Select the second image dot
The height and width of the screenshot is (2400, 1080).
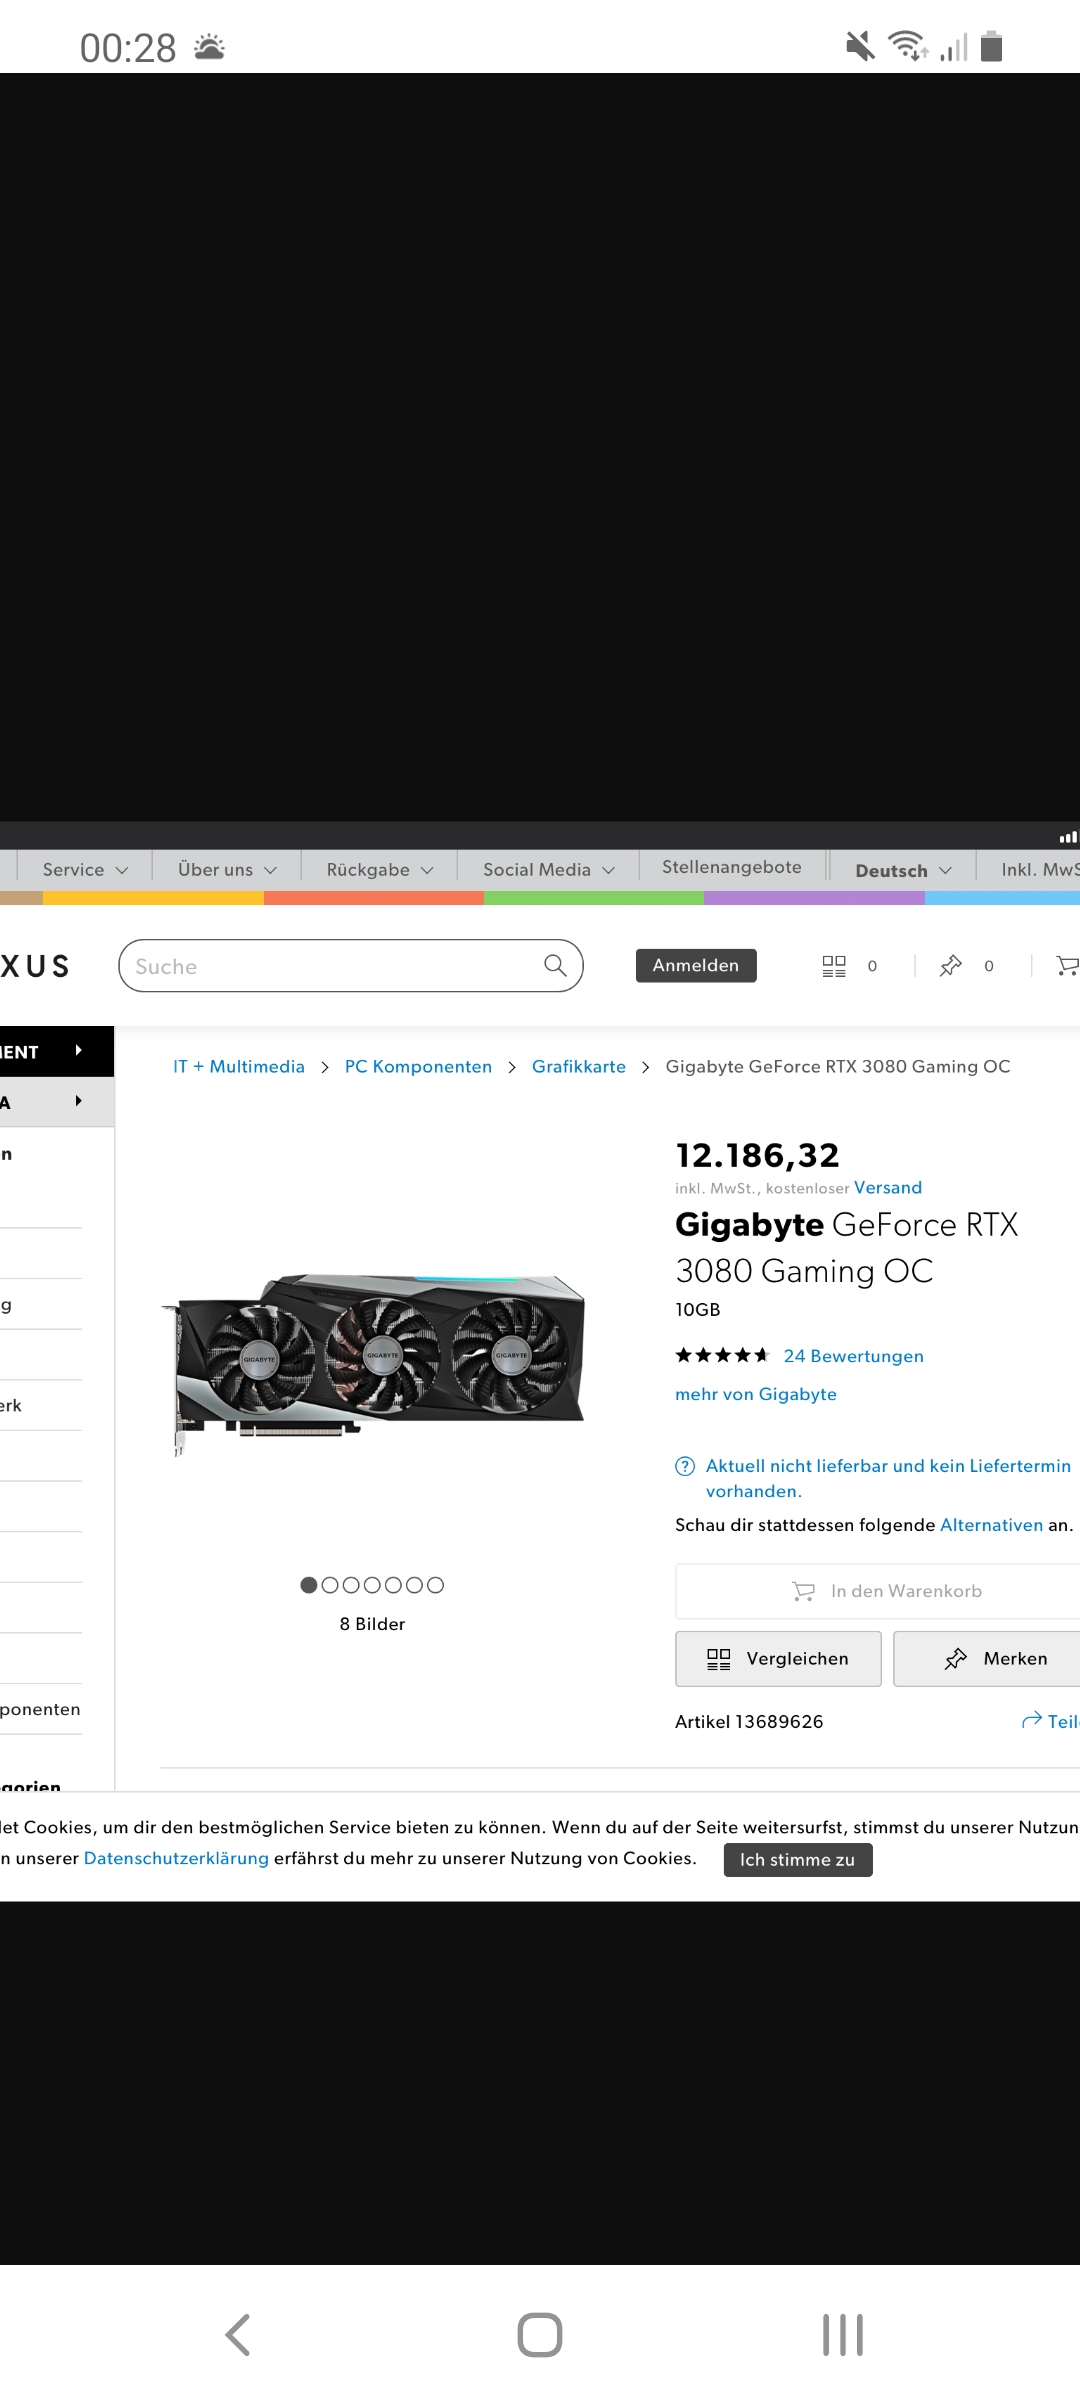pyautogui.click(x=330, y=1585)
